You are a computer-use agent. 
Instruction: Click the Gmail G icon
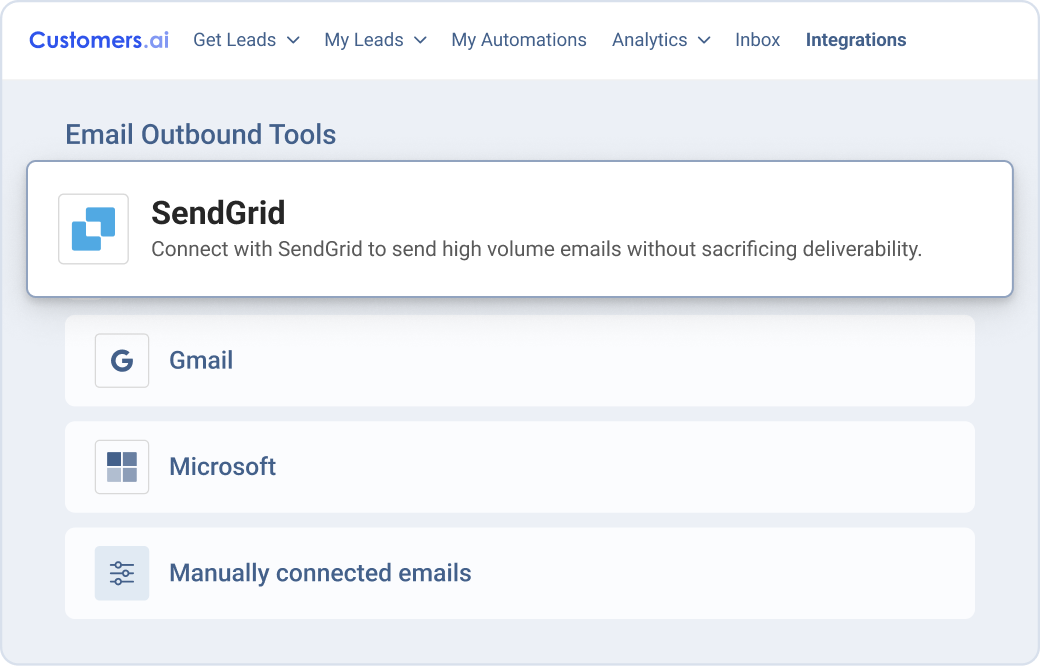122,361
